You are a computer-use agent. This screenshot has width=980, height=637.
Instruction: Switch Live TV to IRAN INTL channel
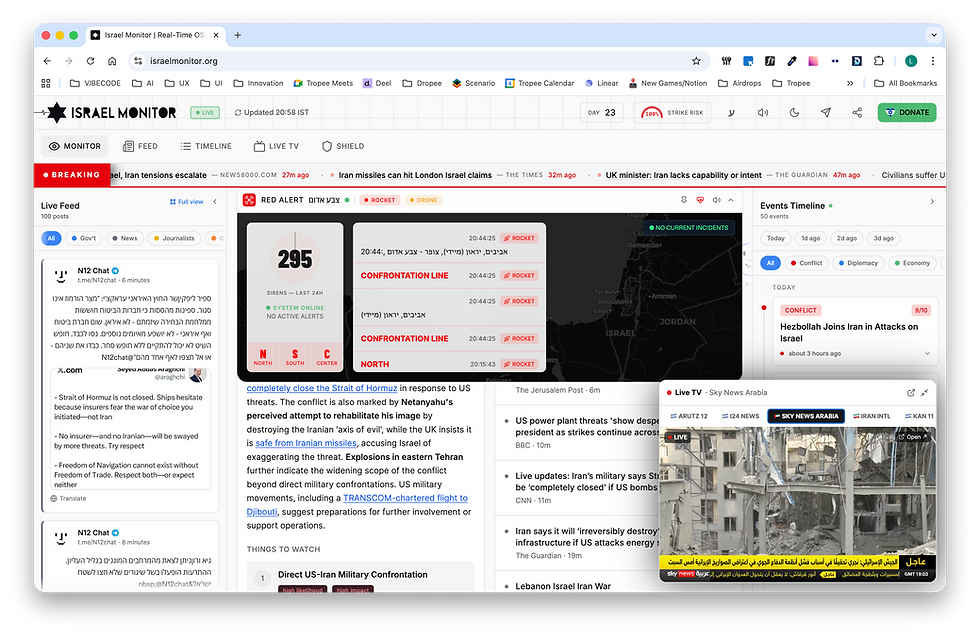[871, 416]
